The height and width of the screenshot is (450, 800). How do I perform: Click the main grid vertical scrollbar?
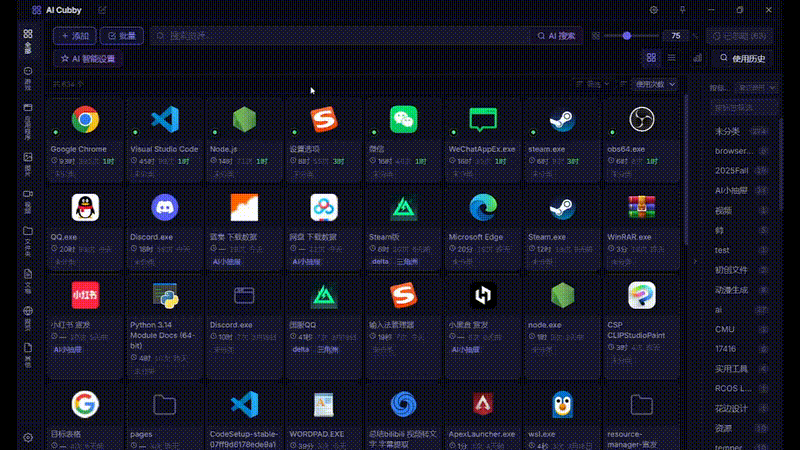tap(686, 168)
